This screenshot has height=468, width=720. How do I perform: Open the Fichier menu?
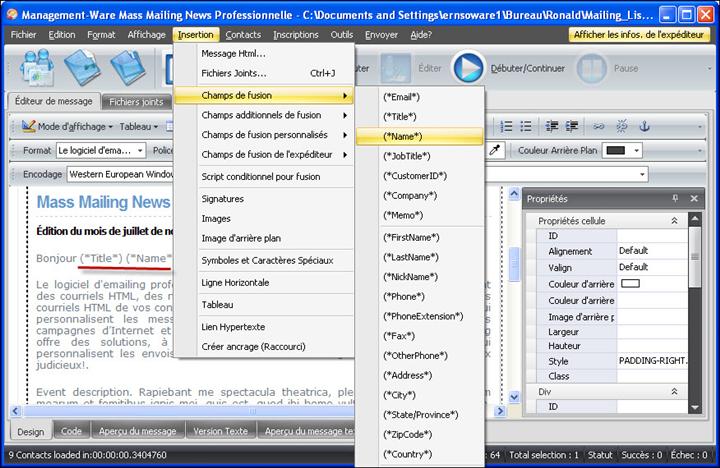23,34
